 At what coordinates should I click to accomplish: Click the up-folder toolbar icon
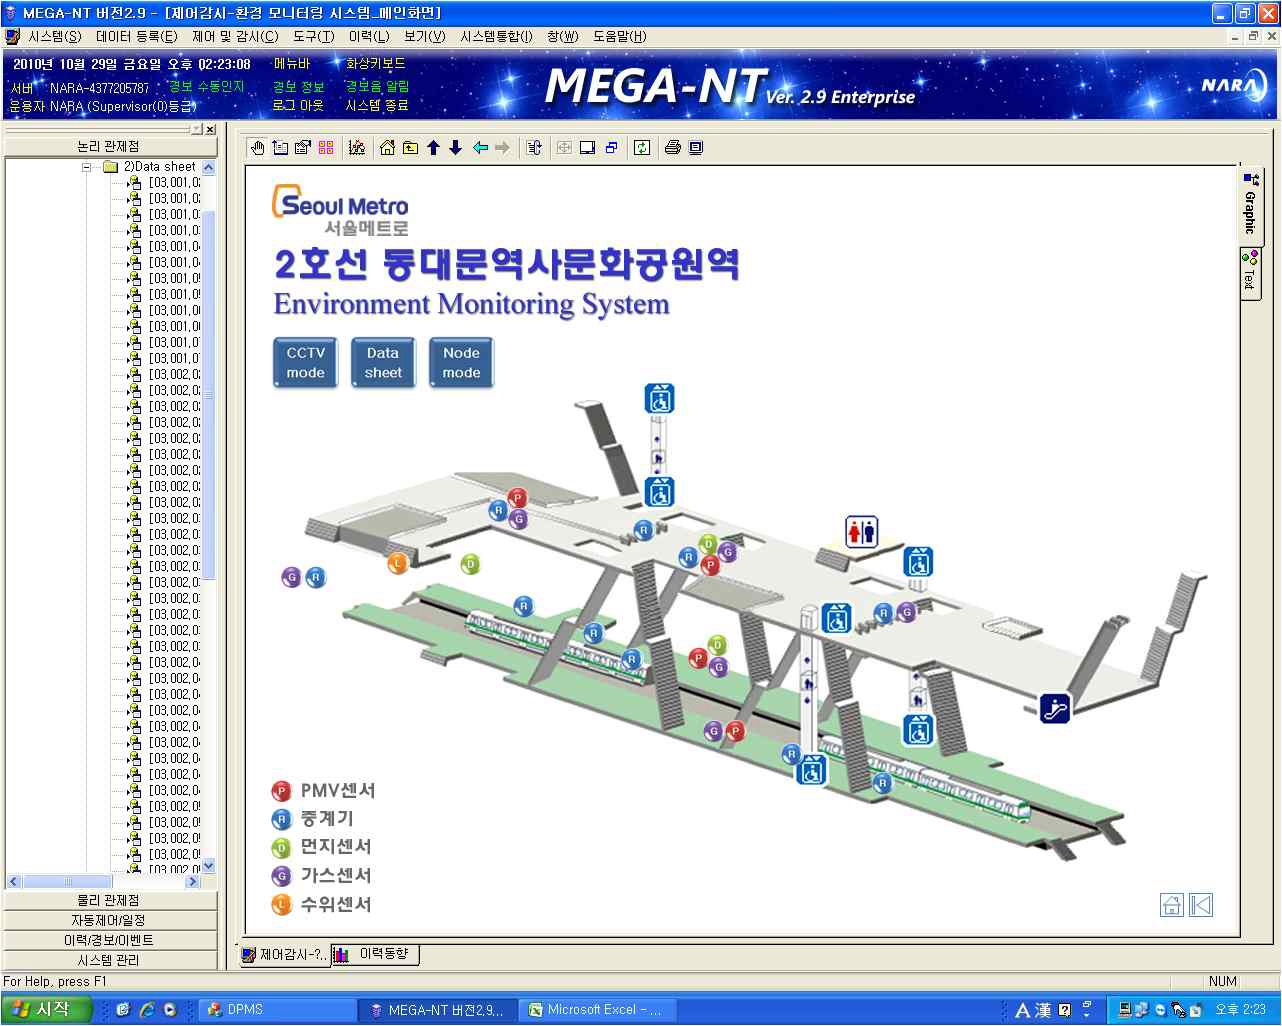[410, 148]
